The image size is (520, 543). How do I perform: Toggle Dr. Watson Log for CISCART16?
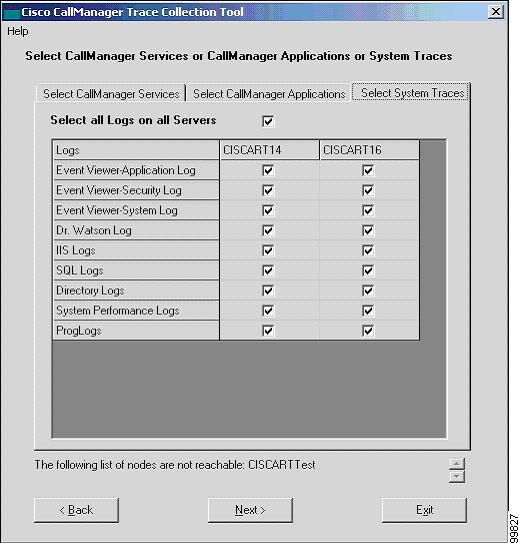point(368,230)
